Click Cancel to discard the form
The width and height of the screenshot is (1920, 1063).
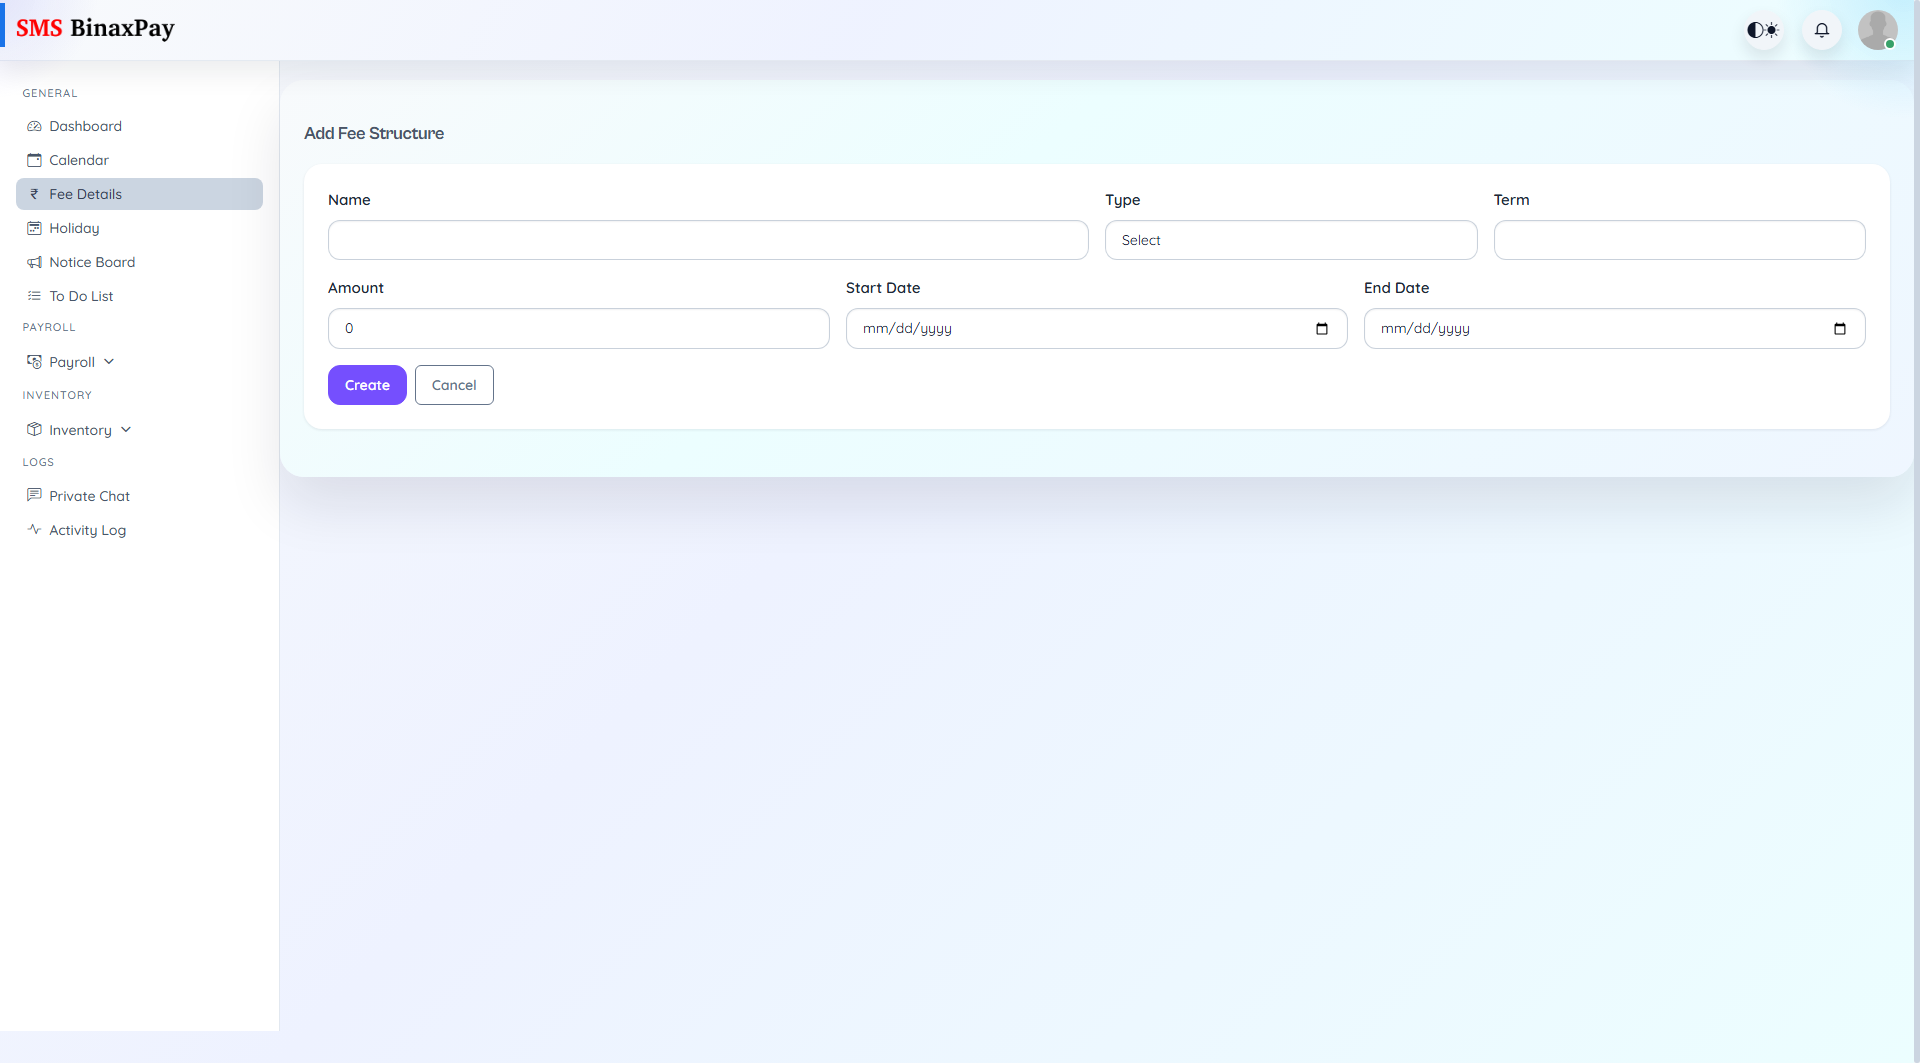tap(454, 385)
